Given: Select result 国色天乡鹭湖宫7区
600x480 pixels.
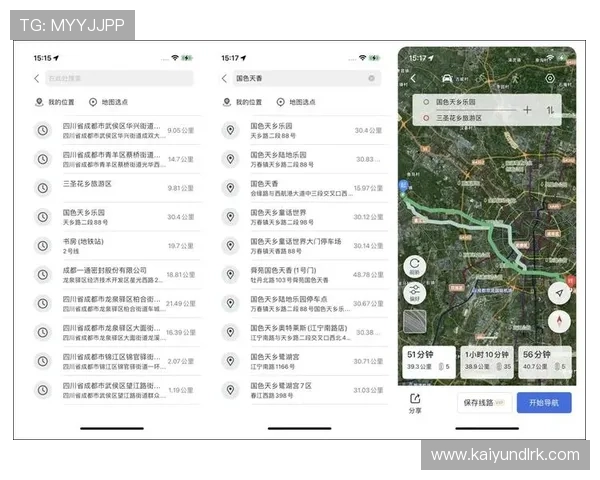Looking at the screenshot, I should [x=305, y=390].
